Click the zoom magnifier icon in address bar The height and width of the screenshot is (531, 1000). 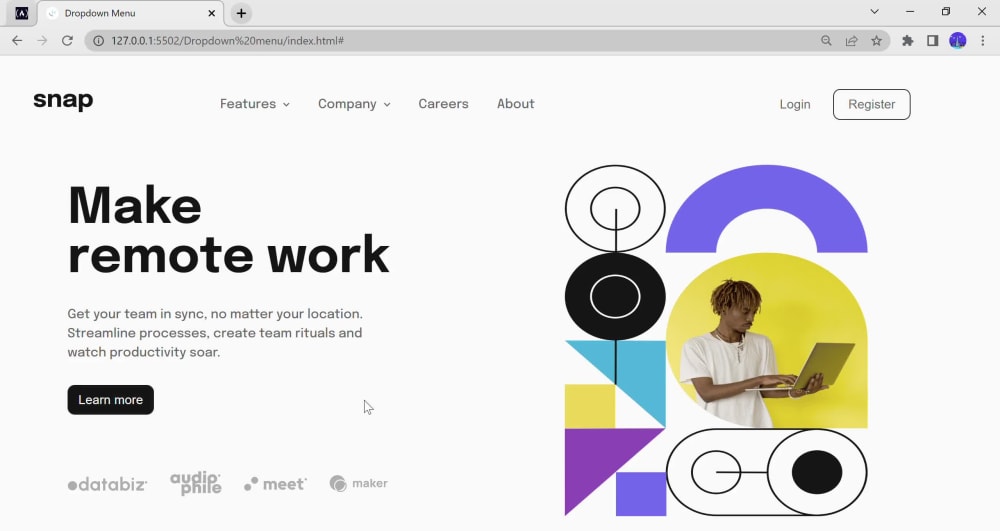tap(826, 41)
